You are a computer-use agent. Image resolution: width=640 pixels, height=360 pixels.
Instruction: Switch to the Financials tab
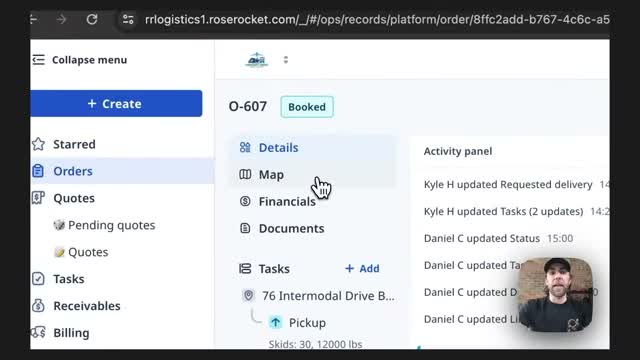click(287, 201)
